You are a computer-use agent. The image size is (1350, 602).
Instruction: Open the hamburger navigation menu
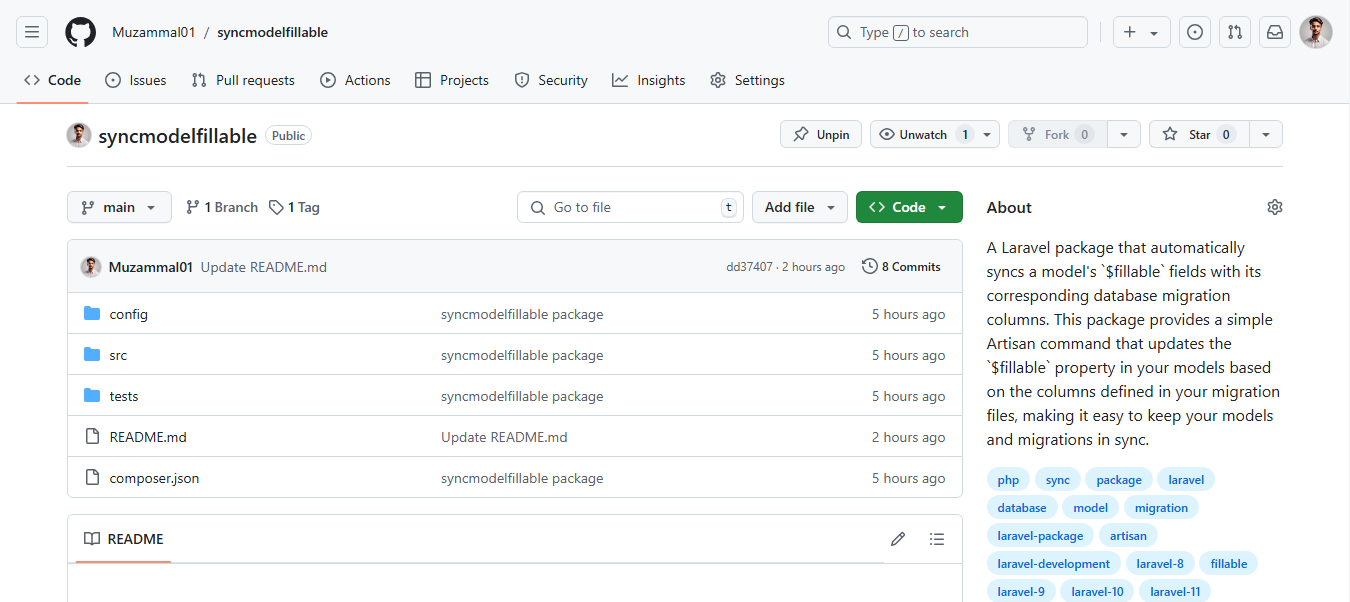point(32,32)
